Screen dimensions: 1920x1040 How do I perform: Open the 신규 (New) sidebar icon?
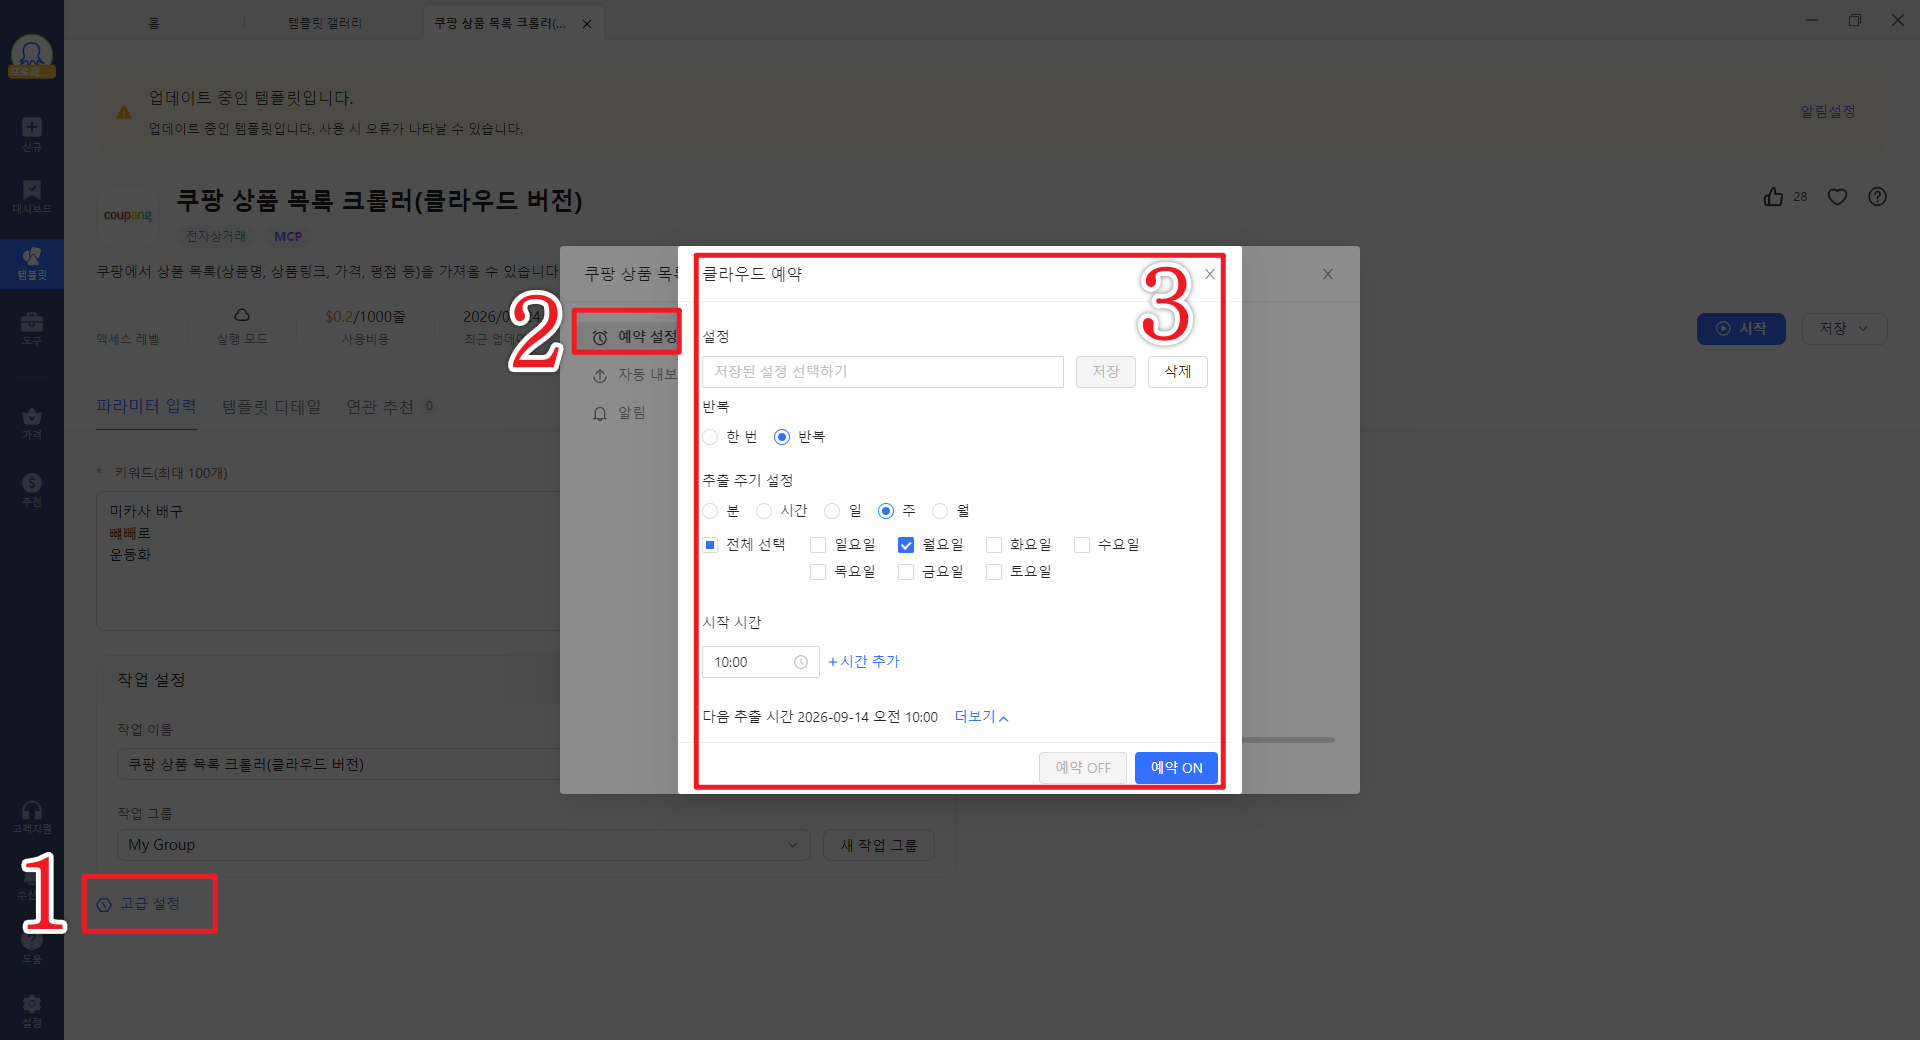pyautogui.click(x=32, y=134)
